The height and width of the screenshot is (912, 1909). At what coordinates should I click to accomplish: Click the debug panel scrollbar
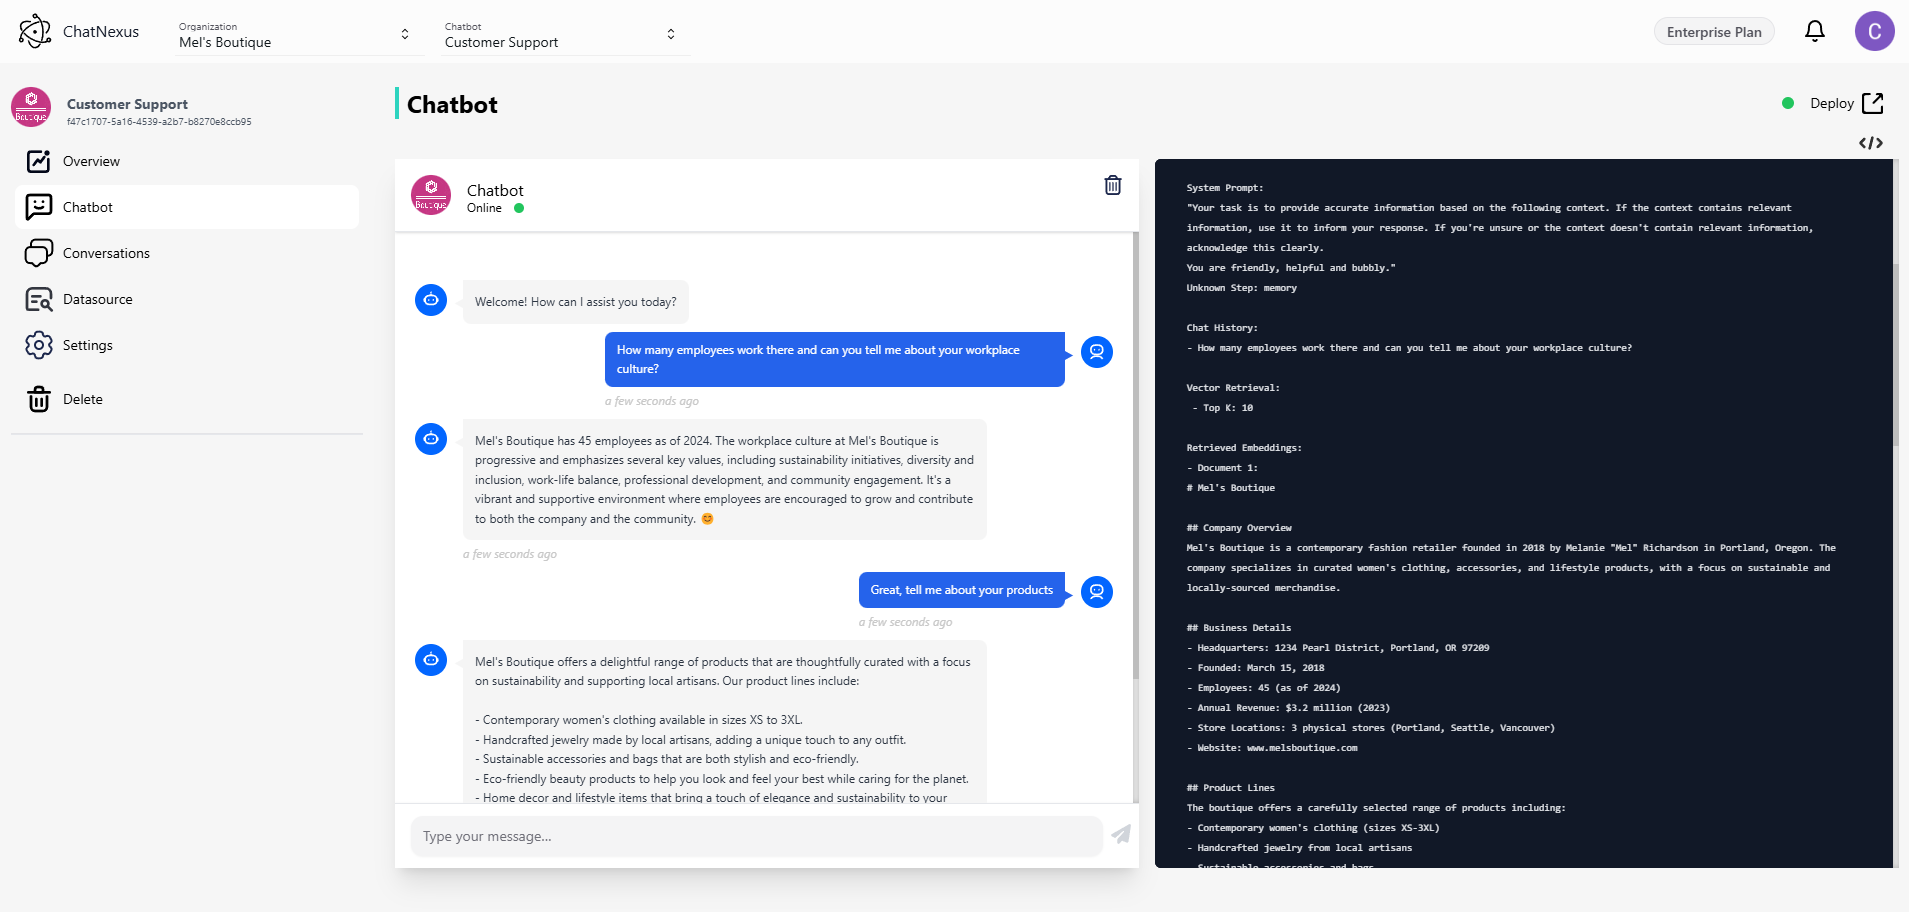pyautogui.click(x=1895, y=355)
